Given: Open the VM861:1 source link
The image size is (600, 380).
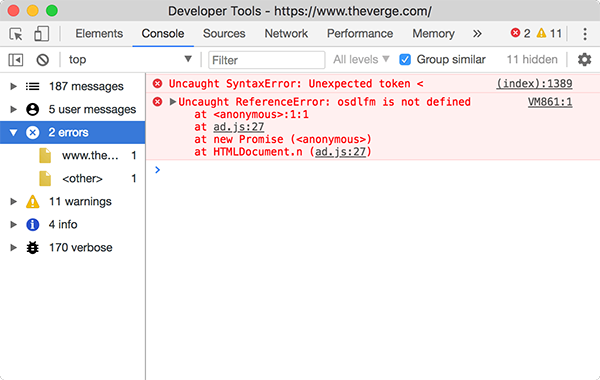Looking at the screenshot, I should pos(550,102).
